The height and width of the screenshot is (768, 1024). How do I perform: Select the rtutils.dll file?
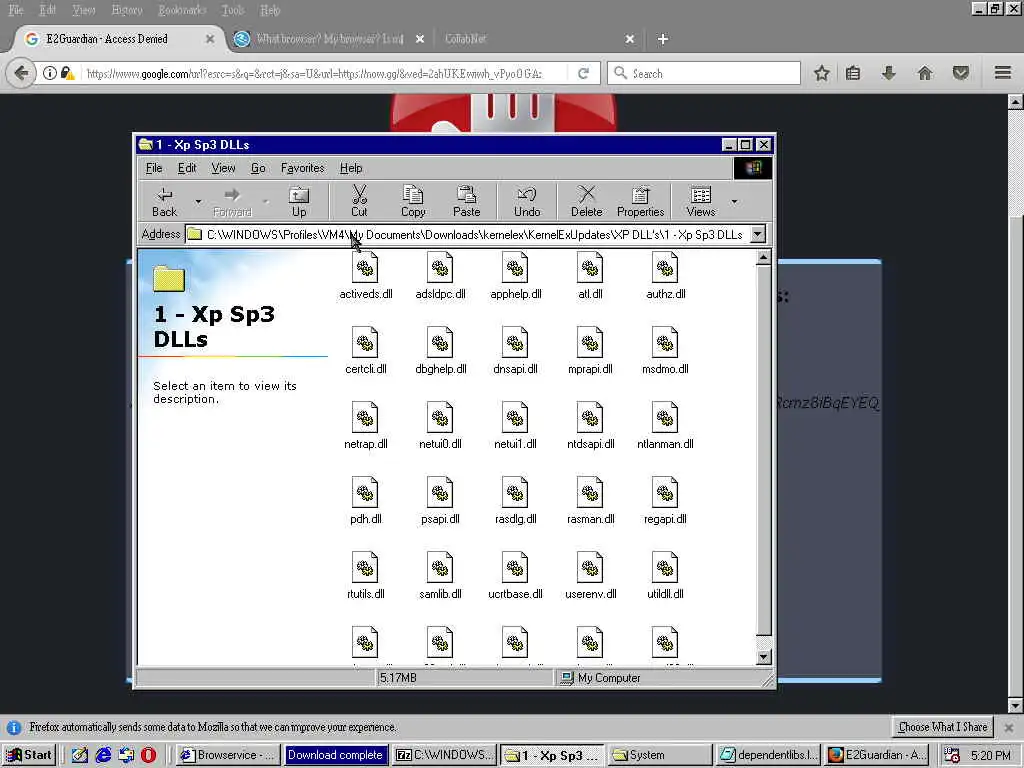click(366, 576)
